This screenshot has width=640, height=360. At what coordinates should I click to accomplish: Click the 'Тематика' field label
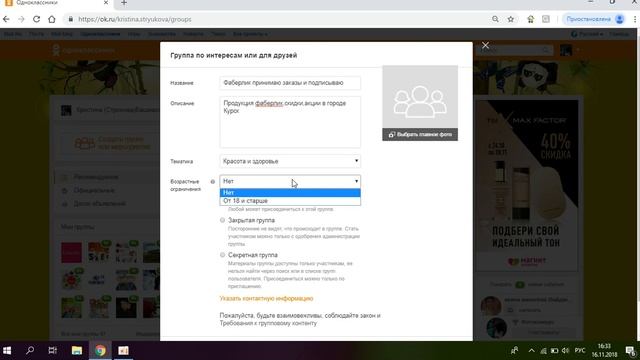coord(181,162)
